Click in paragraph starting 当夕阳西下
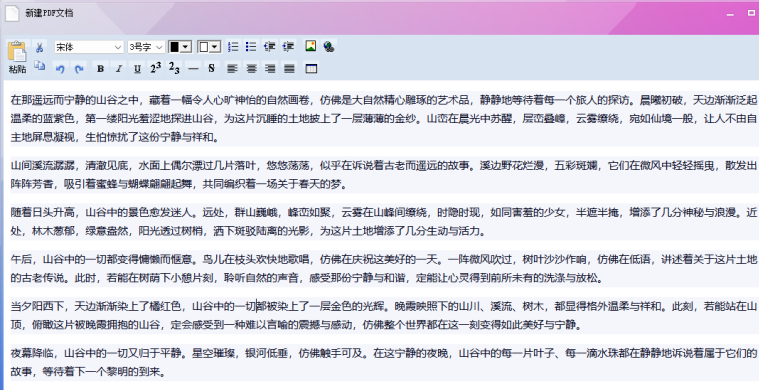Image resolution: width=760 pixels, height=391 pixels. (383, 315)
